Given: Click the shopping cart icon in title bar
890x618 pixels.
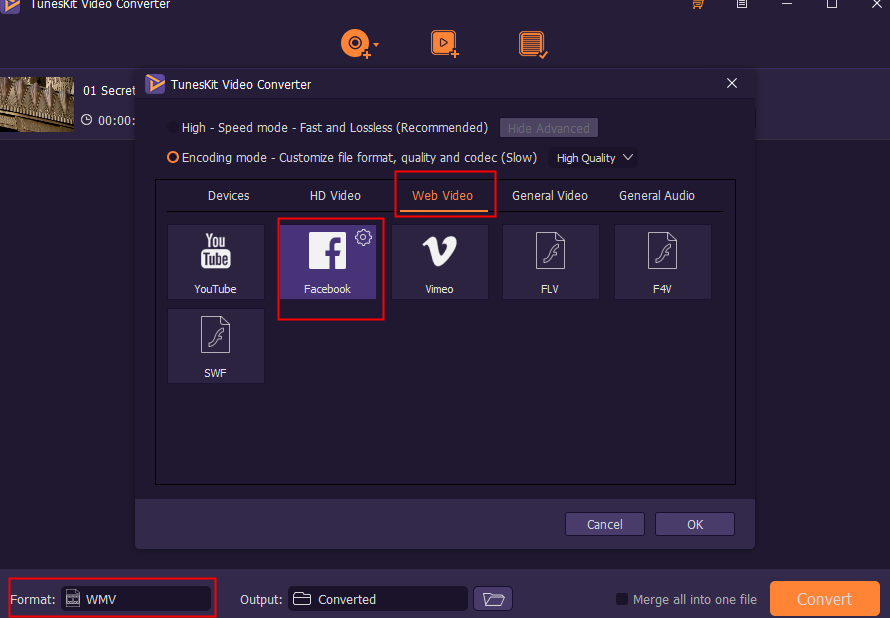Looking at the screenshot, I should click(698, 5).
